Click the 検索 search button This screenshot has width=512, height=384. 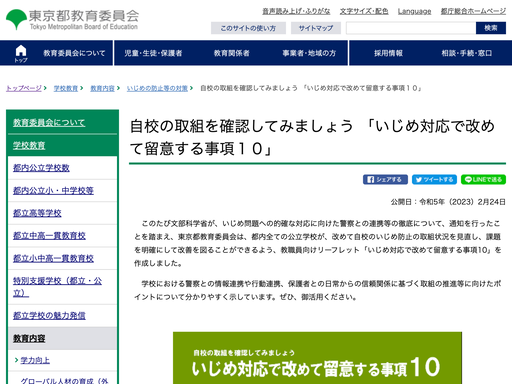(x=491, y=28)
